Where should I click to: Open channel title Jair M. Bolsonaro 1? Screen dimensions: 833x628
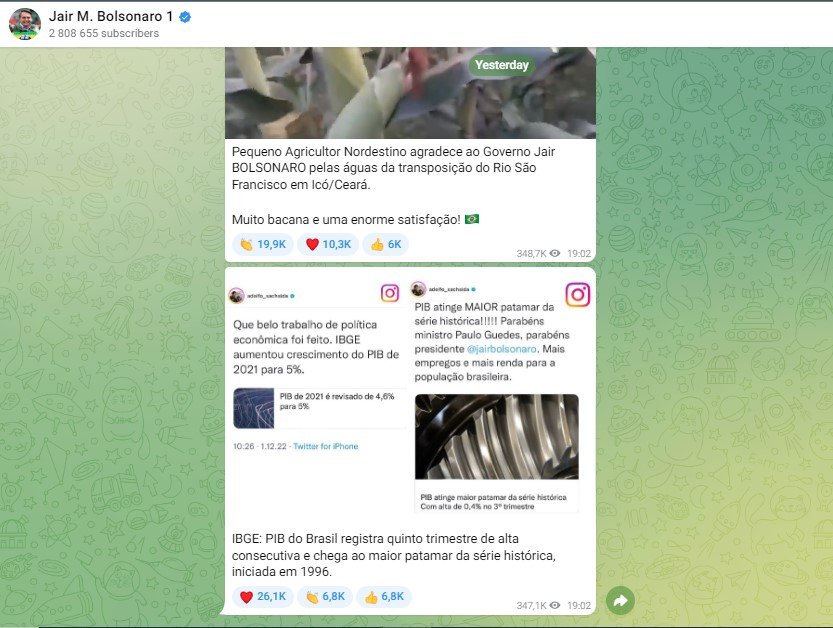(111, 16)
